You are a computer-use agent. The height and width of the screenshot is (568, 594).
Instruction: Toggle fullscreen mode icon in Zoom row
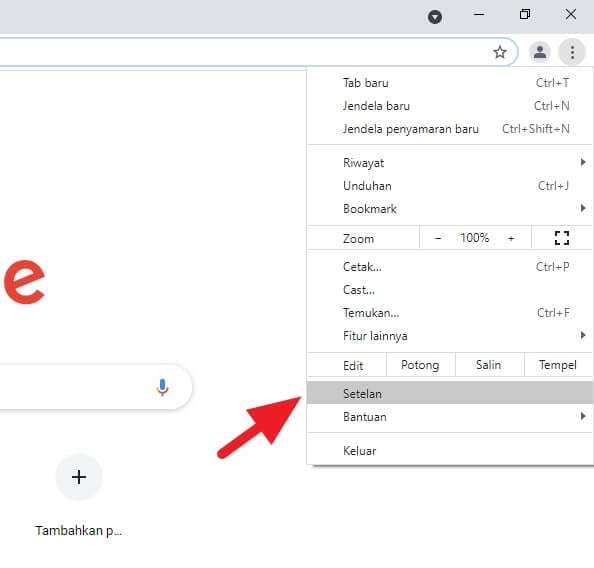tap(561, 238)
